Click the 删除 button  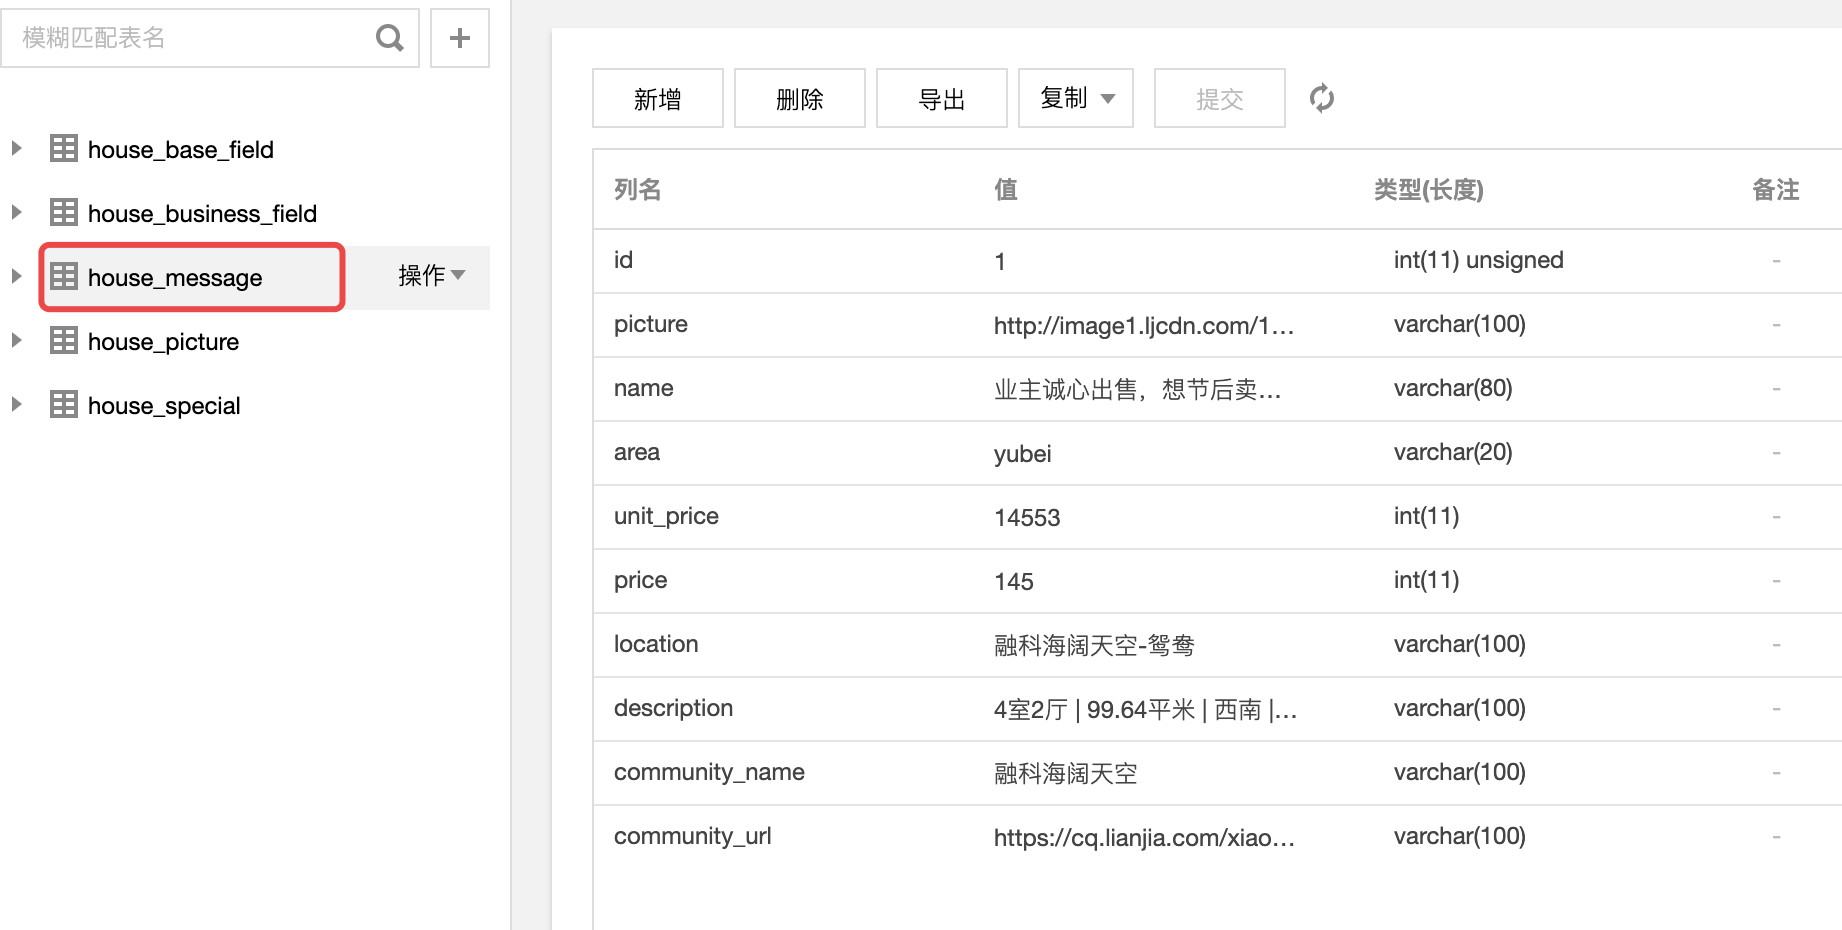(x=800, y=98)
